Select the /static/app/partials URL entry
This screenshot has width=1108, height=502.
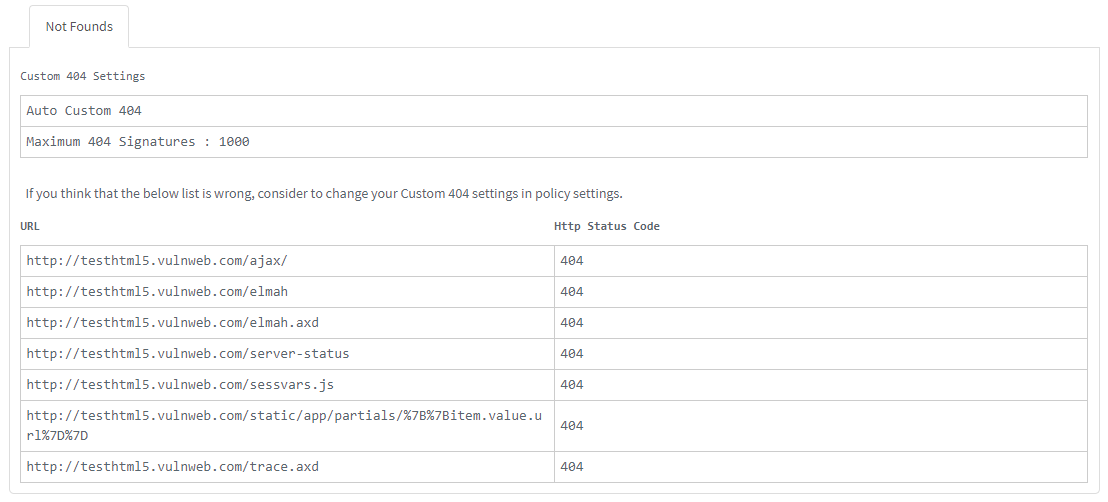coord(284,425)
